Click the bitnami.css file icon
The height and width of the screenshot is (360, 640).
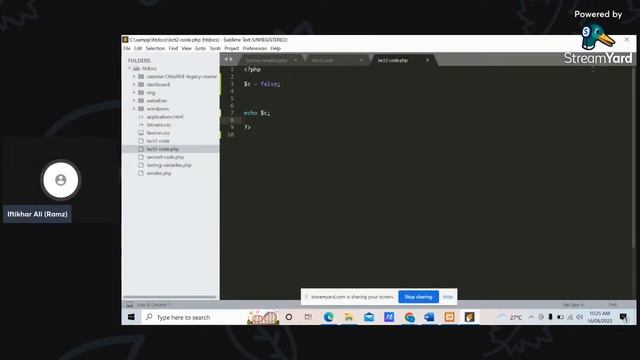coord(141,125)
